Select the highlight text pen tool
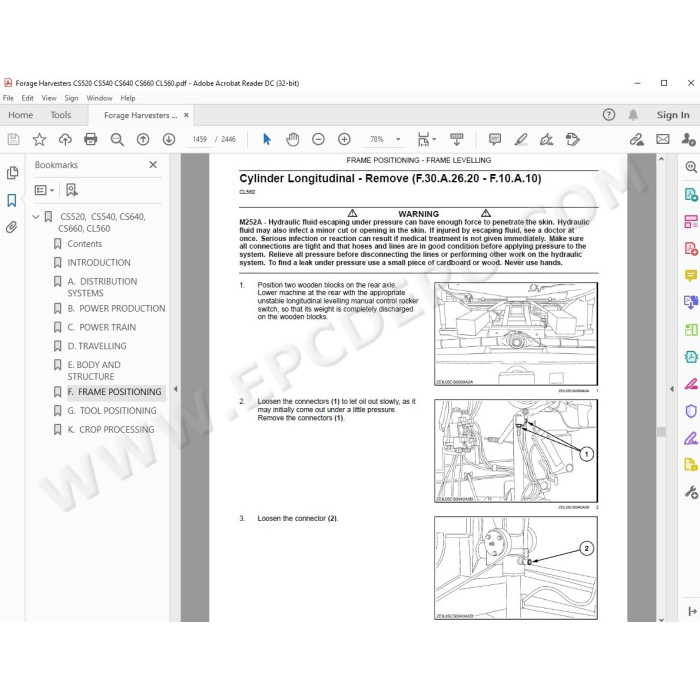Image resolution: width=700 pixels, height=700 pixels. tap(521, 140)
